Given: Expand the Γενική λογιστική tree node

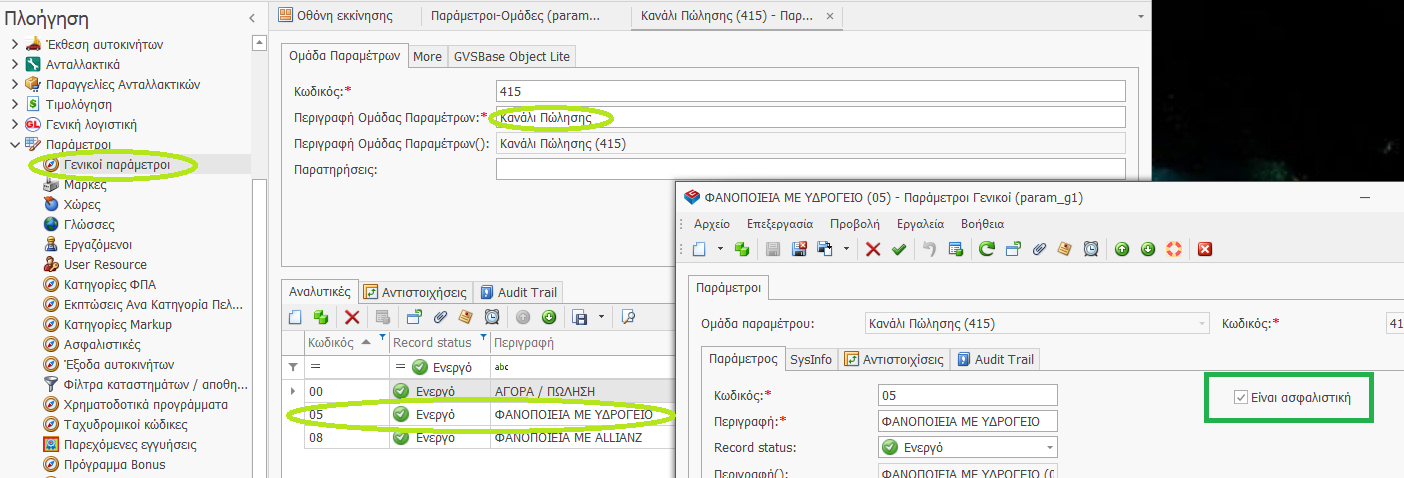Looking at the screenshot, I should (14, 124).
